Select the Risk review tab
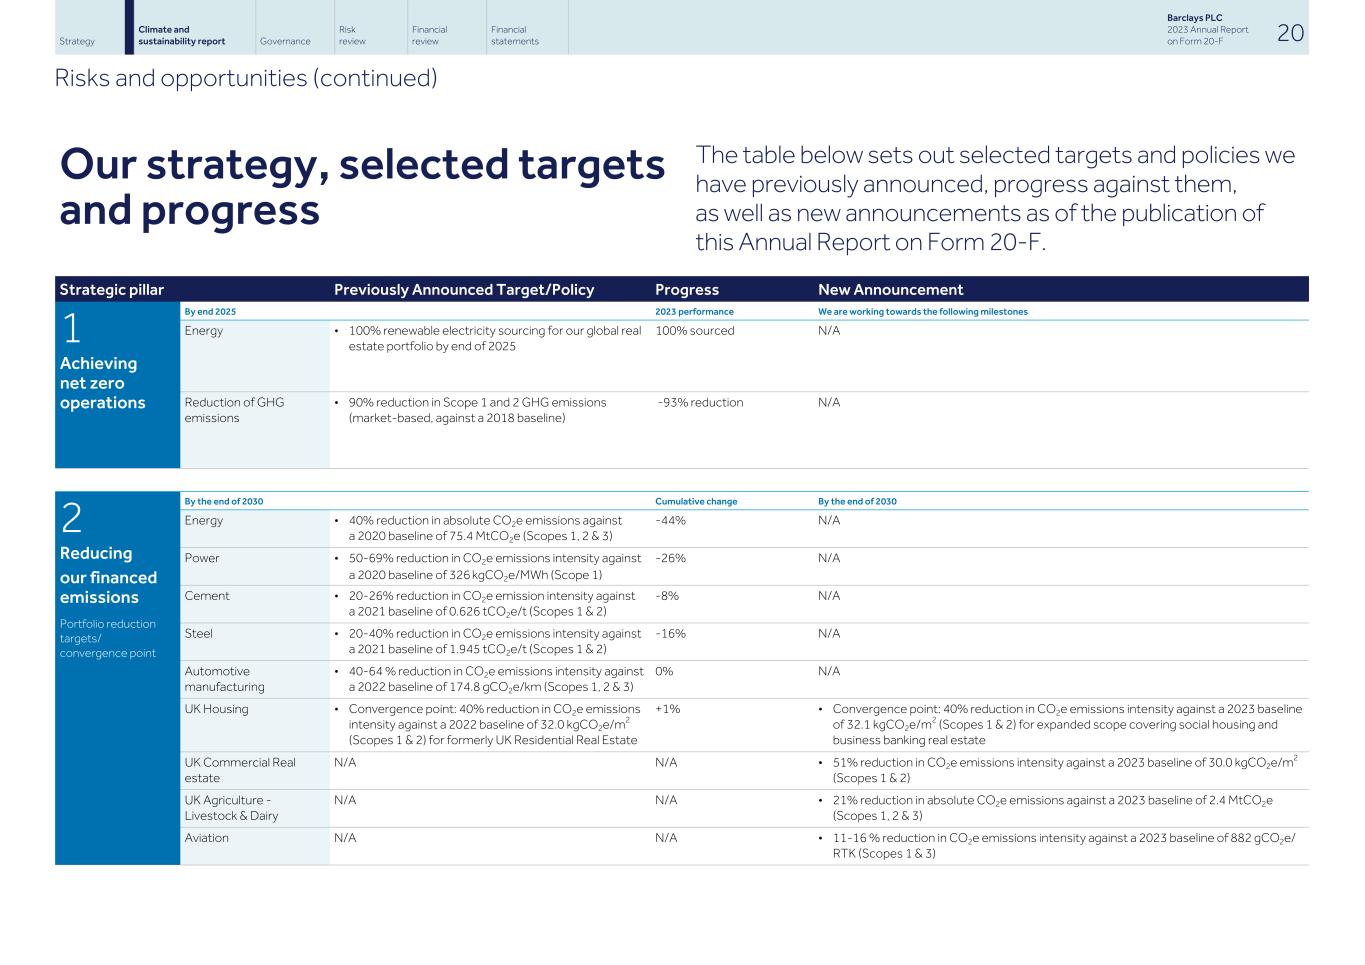This screenshot has height=965, width=1365. tap(349, 33)
